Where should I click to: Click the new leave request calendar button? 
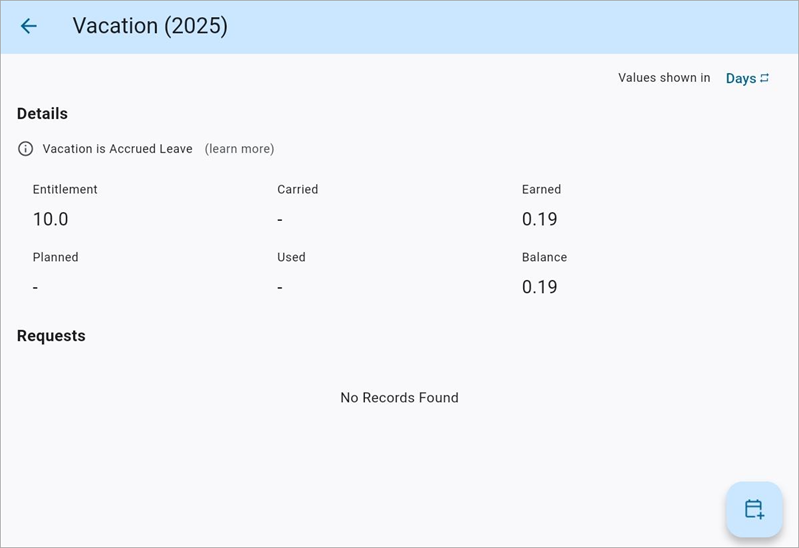tap(754, 509)
